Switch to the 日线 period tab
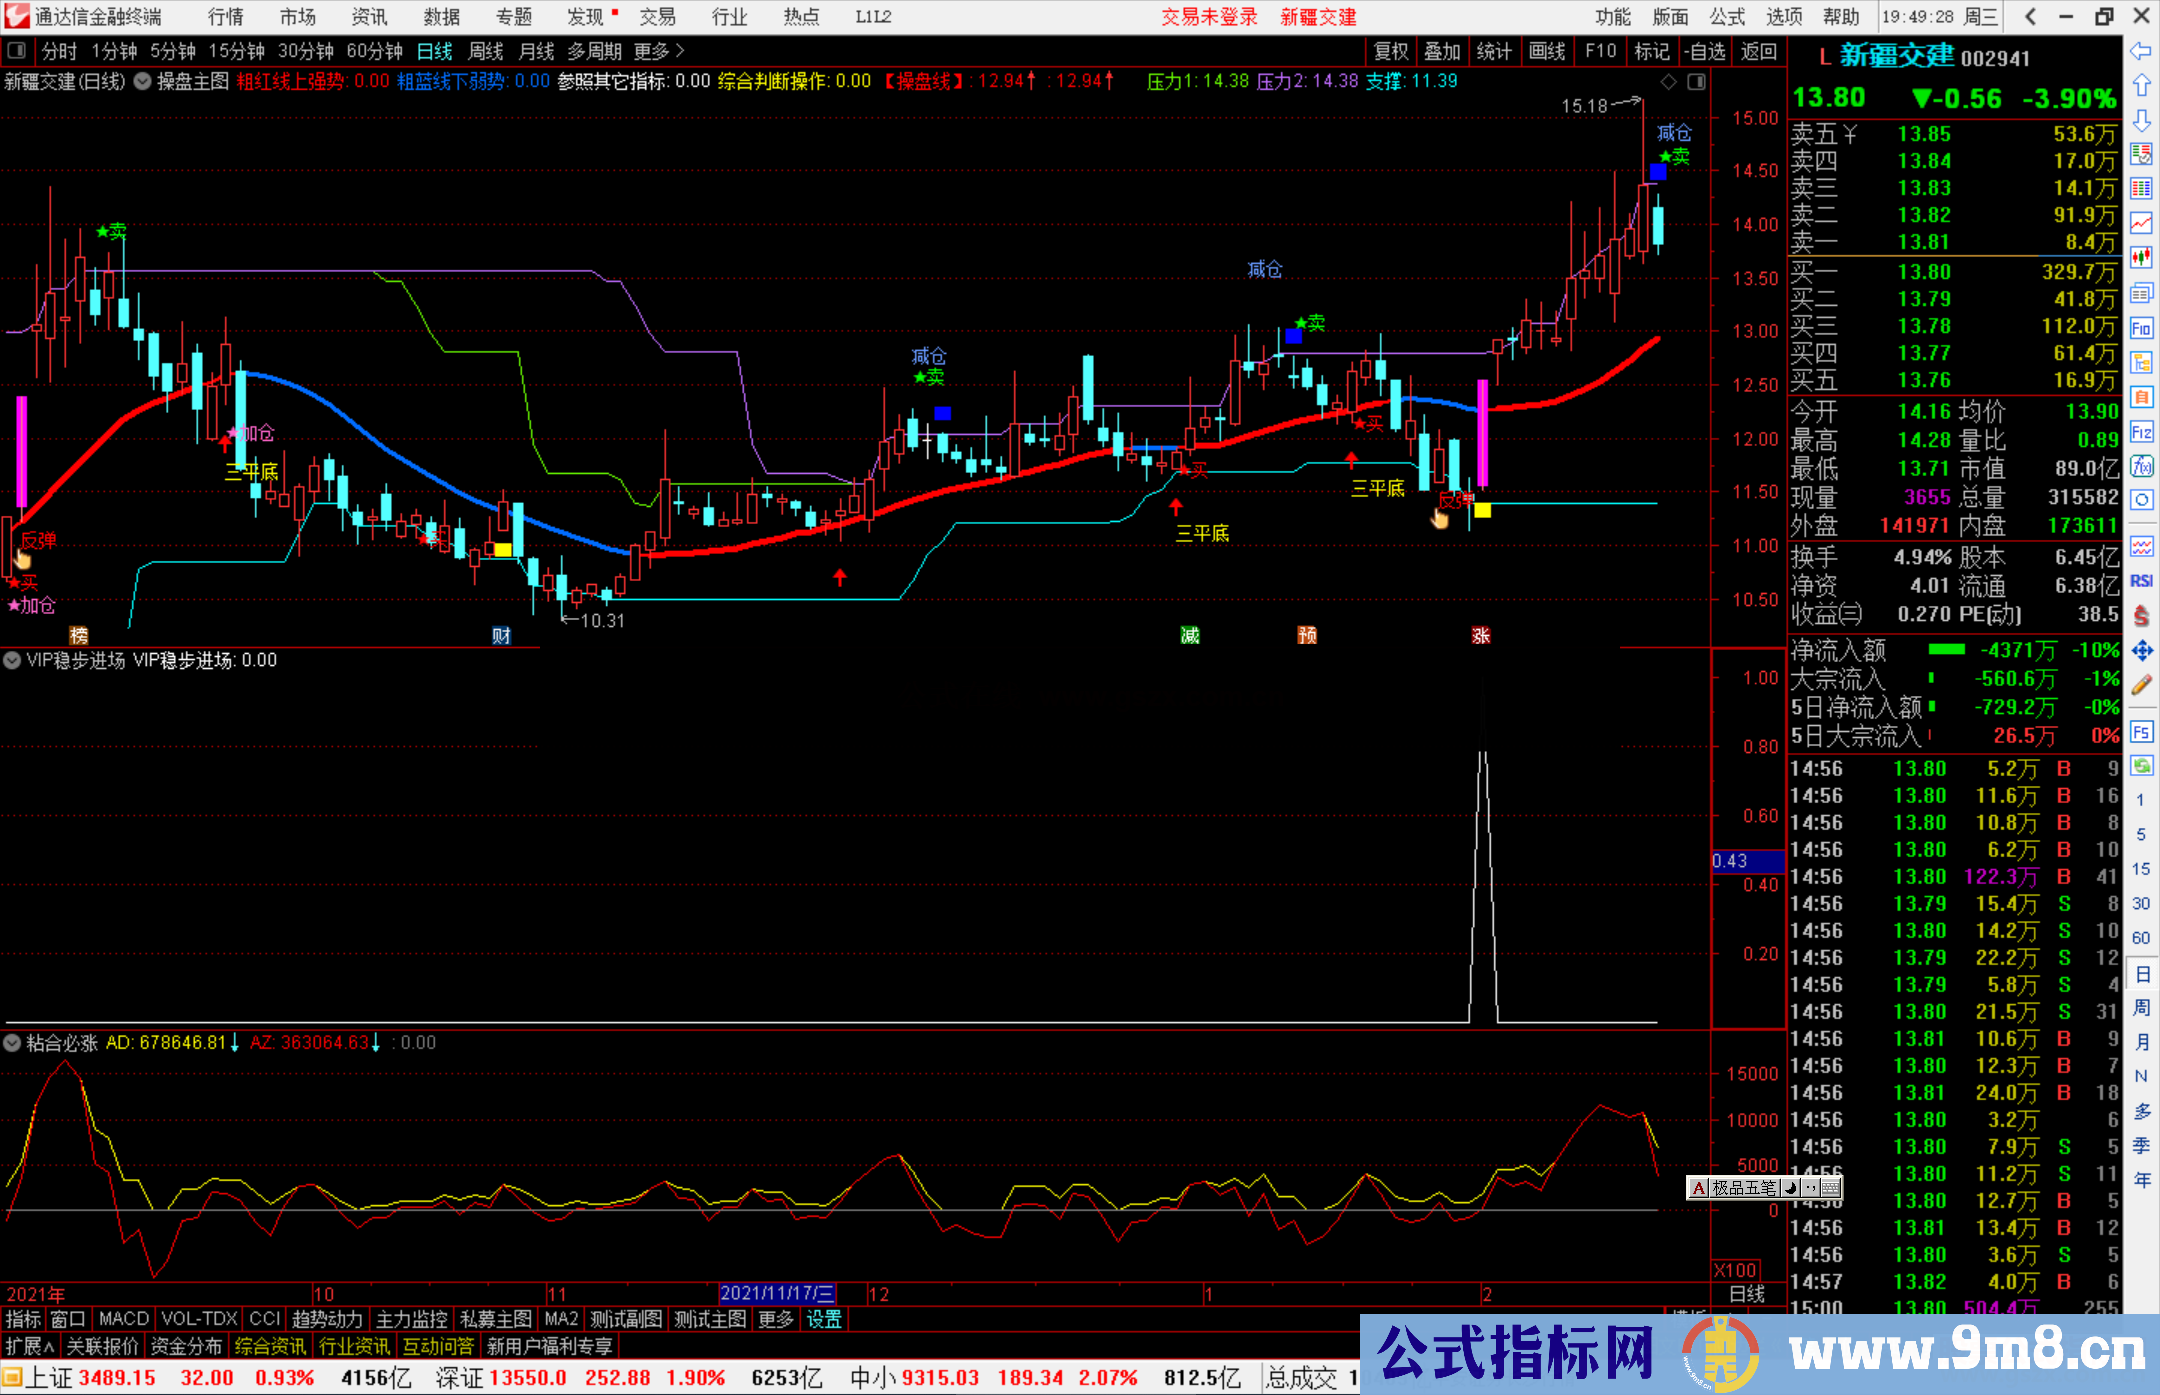Screen dimensions: 2160x1395 point(435,51)
